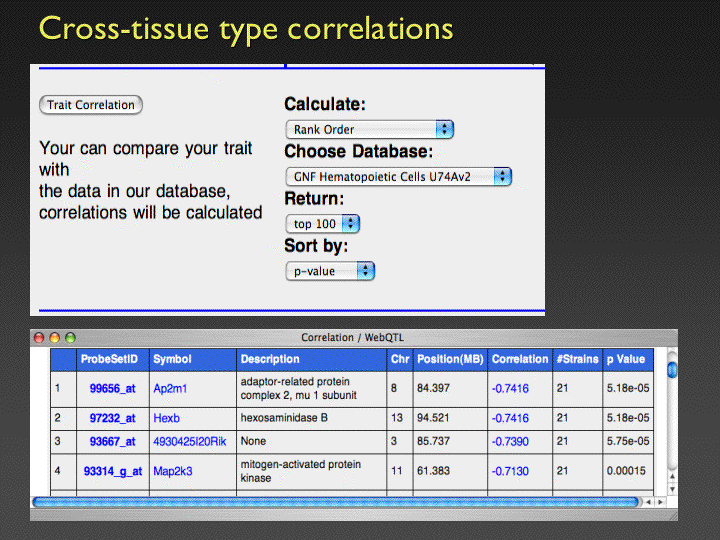Viewport: 720px width, 540px height.
Task: Click correlation value -0.7130
Action: point(510,471)
